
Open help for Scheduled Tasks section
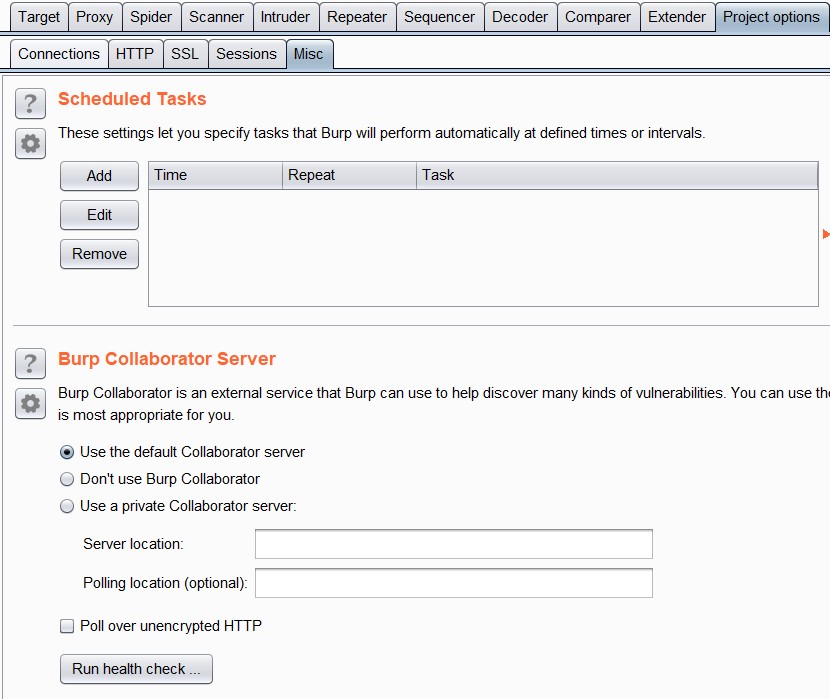click(30, 104)
